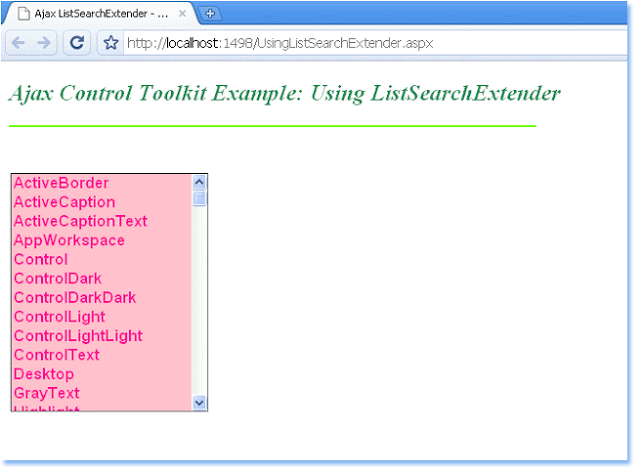Select ControlDarkDark in the list
The width and height of the screenshot is (640, 470).
tap(102, 298)
